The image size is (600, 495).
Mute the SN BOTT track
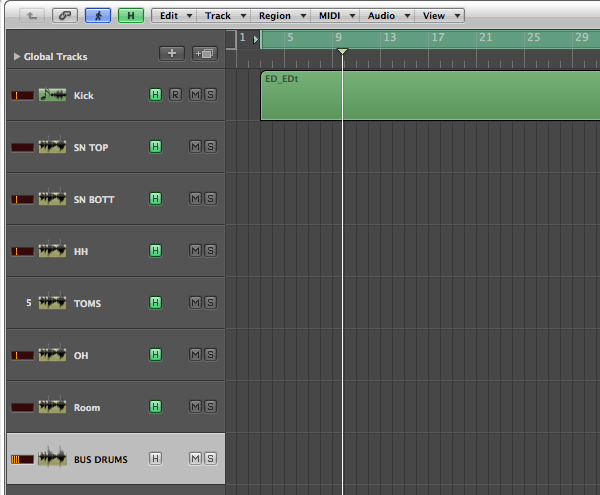point(196,199)
